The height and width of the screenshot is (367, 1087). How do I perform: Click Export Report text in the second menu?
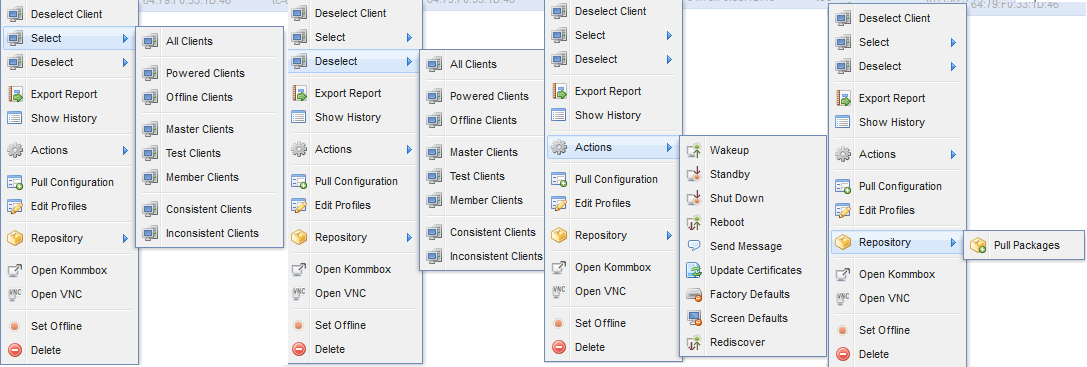coord(348,94)
